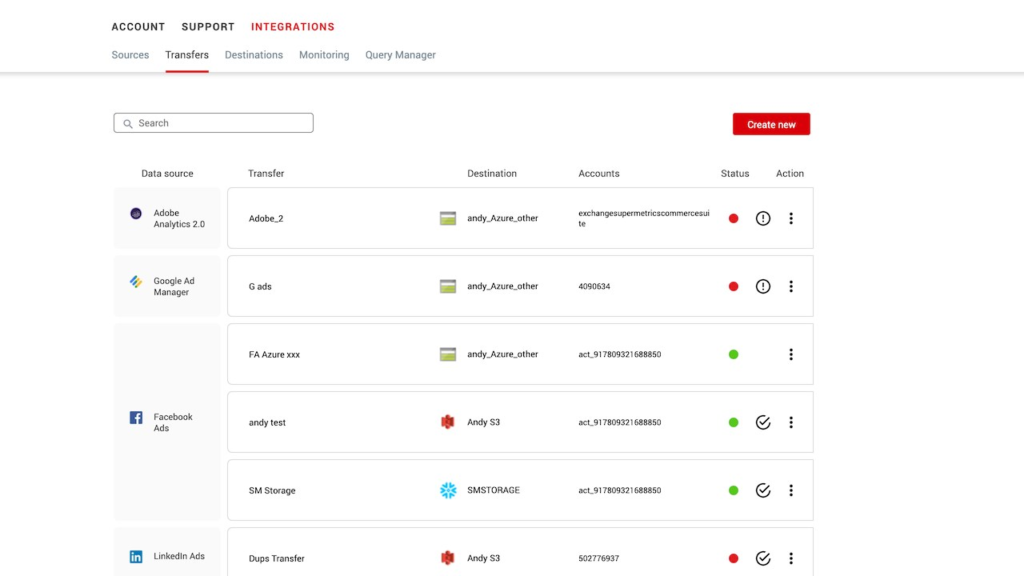The image size is (1024, 576).
Task: Click the Action column header
Action: tap(790, 174)
